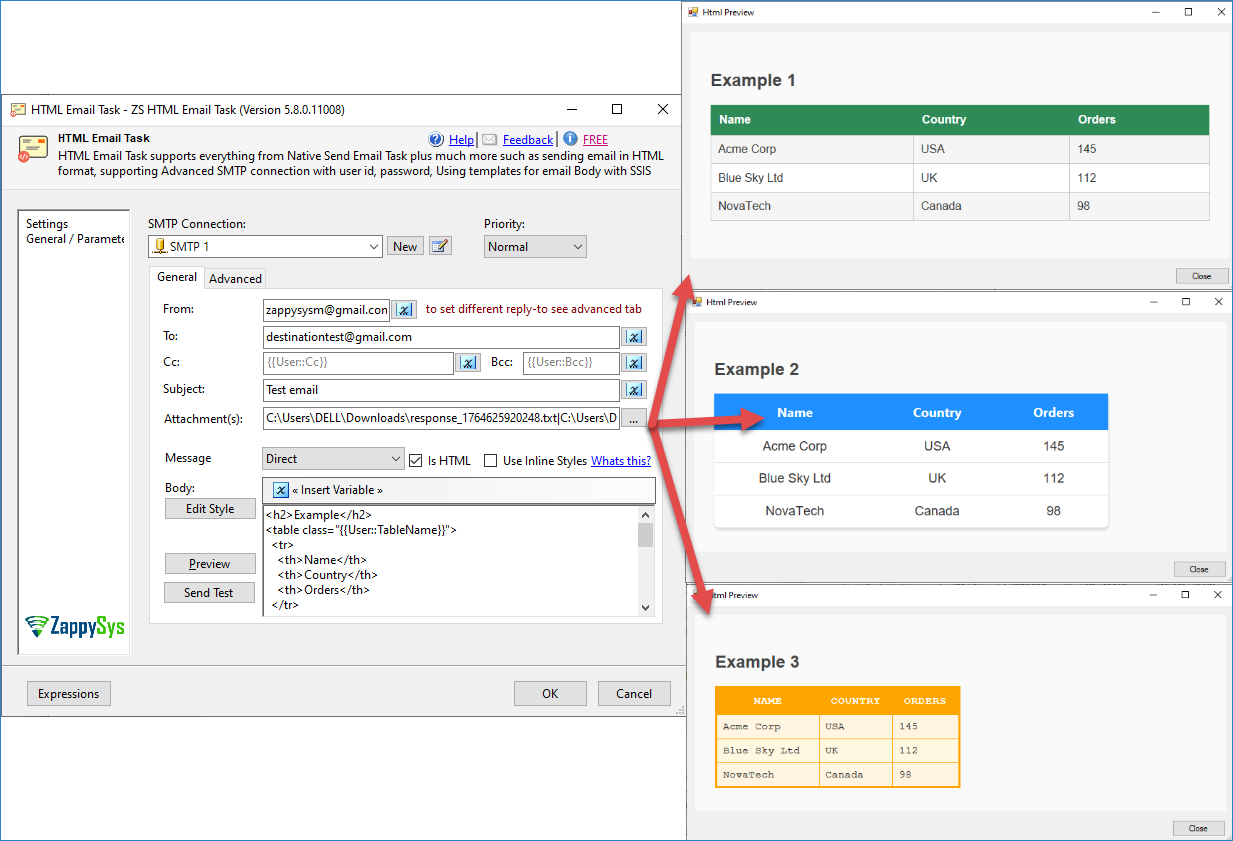Click variable icon next to From field
The height and width of the screenshot is (841, 1233).
(404, 310)
